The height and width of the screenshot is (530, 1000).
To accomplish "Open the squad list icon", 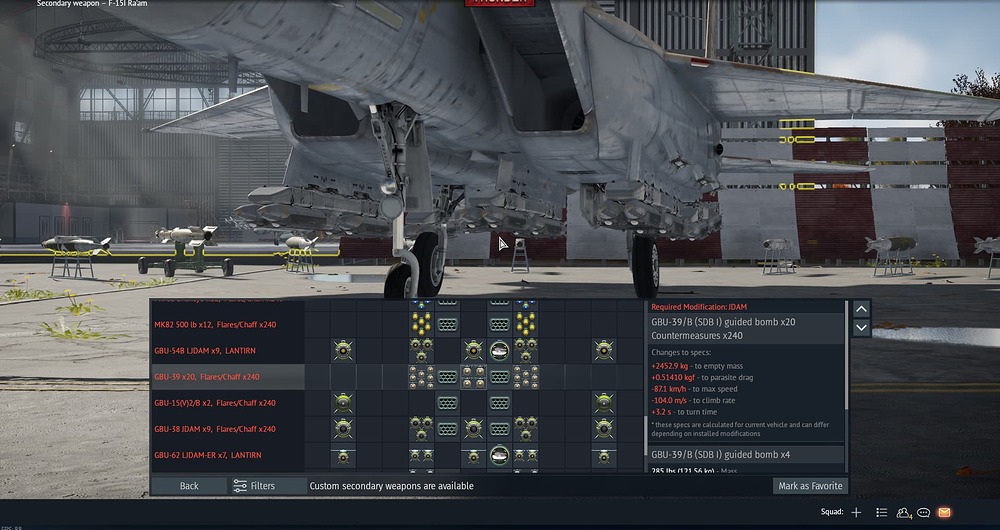I will [881, 512].
